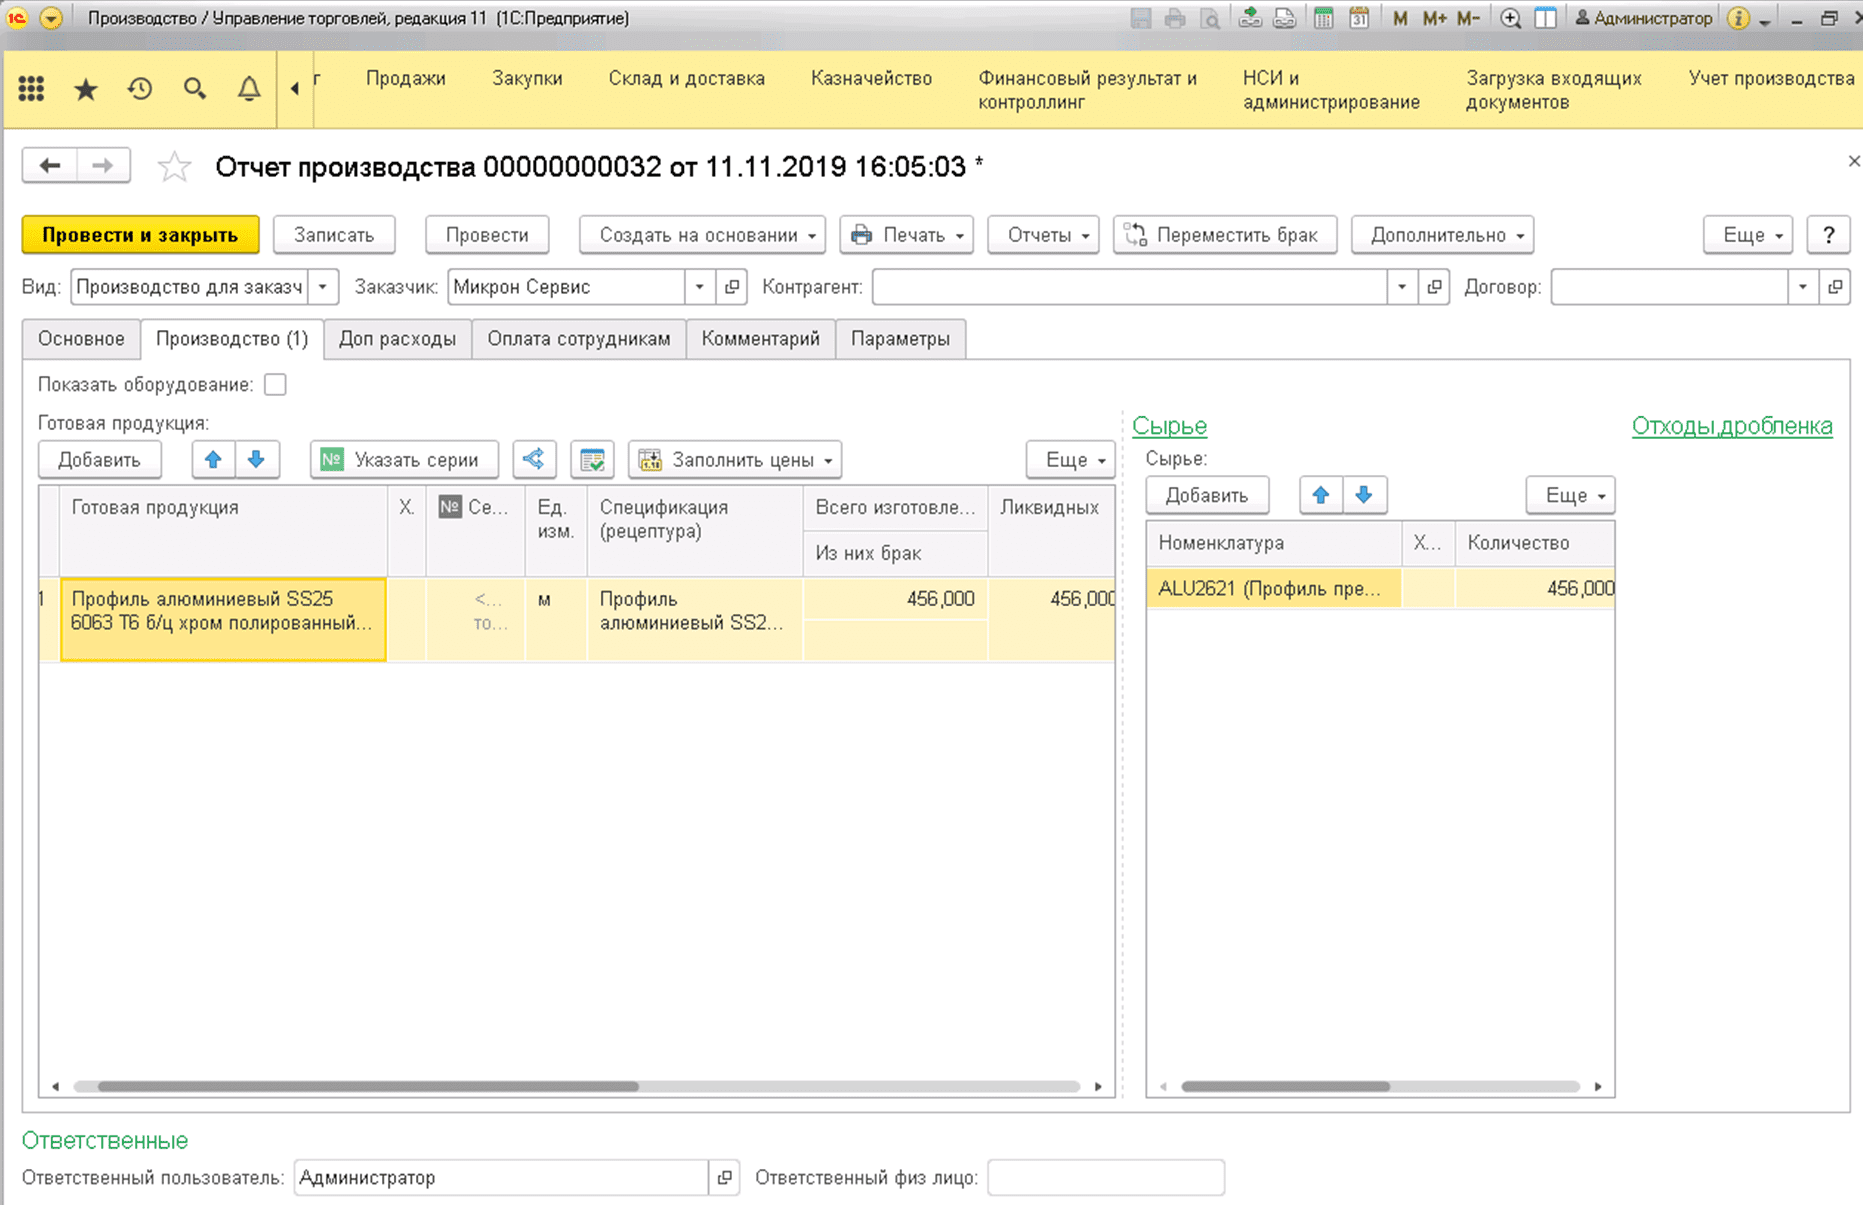The height and width of the screenshot is (1205, 1863).
Task: Open Печать dropdown menu
Action: [x=906, y=235]
